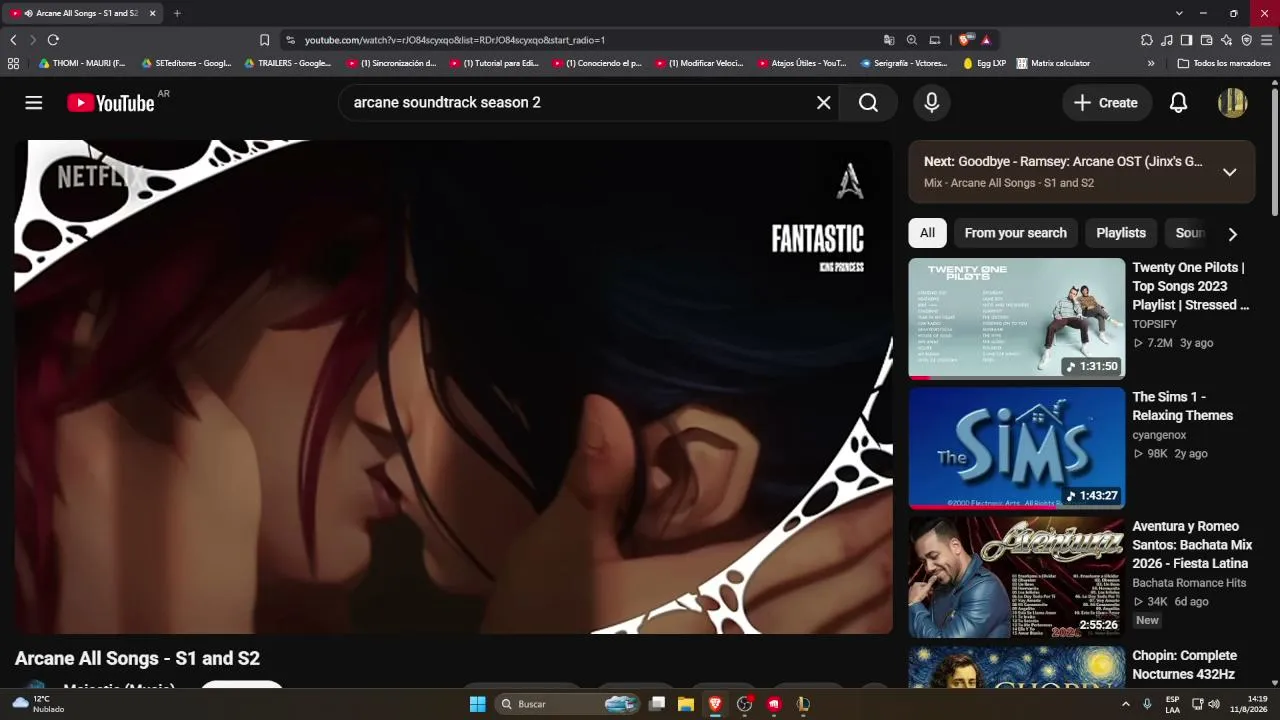Visit the Bachata Romance Hits channel

(1189, 583)
